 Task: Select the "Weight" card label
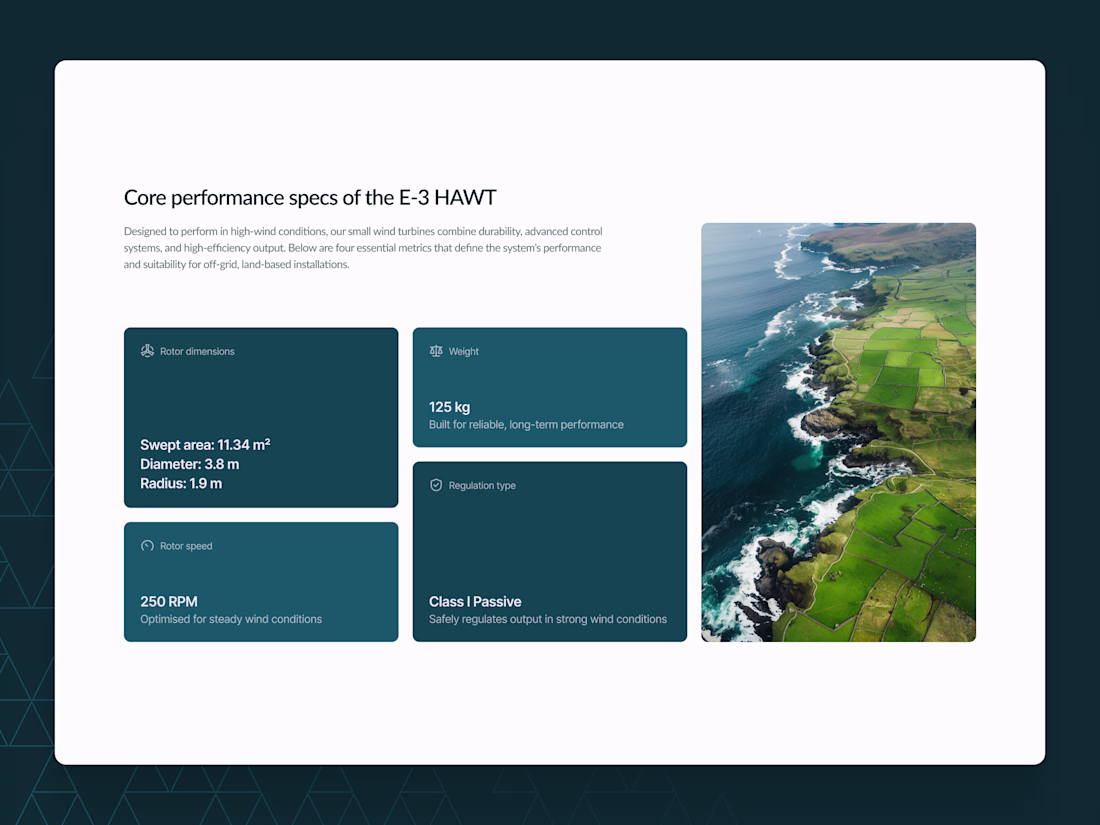tap(464, 351)
